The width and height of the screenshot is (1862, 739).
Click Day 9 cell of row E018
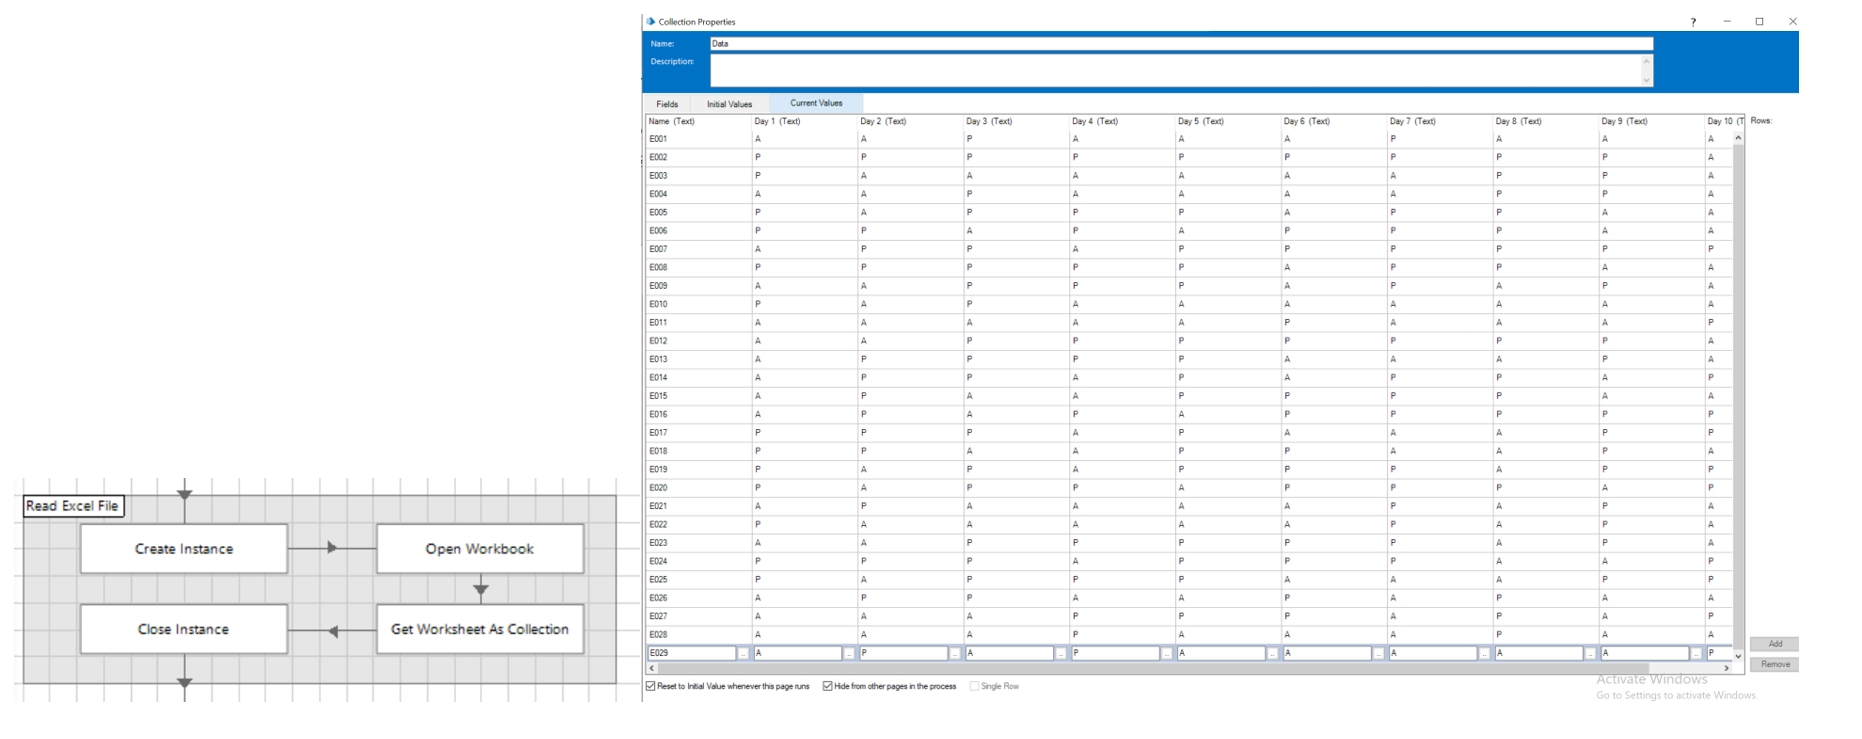click(1652, 452)
